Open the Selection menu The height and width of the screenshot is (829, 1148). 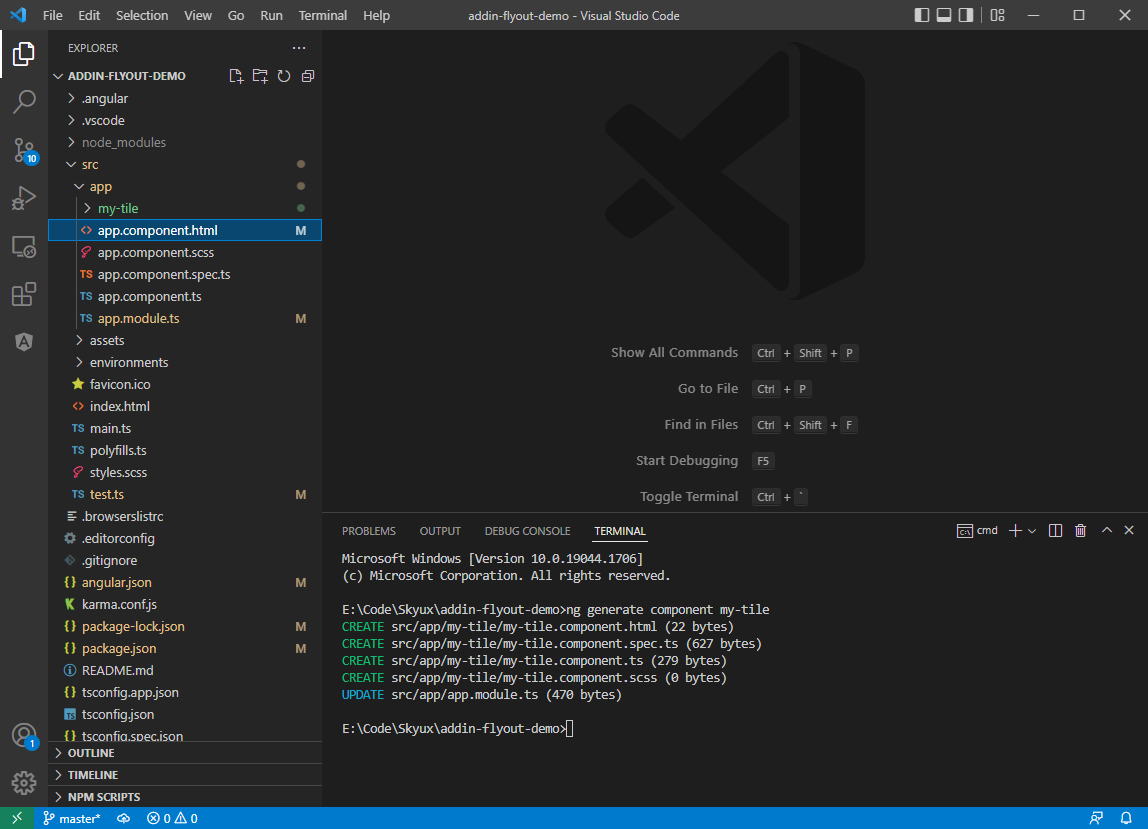click(x=142, y=15)
